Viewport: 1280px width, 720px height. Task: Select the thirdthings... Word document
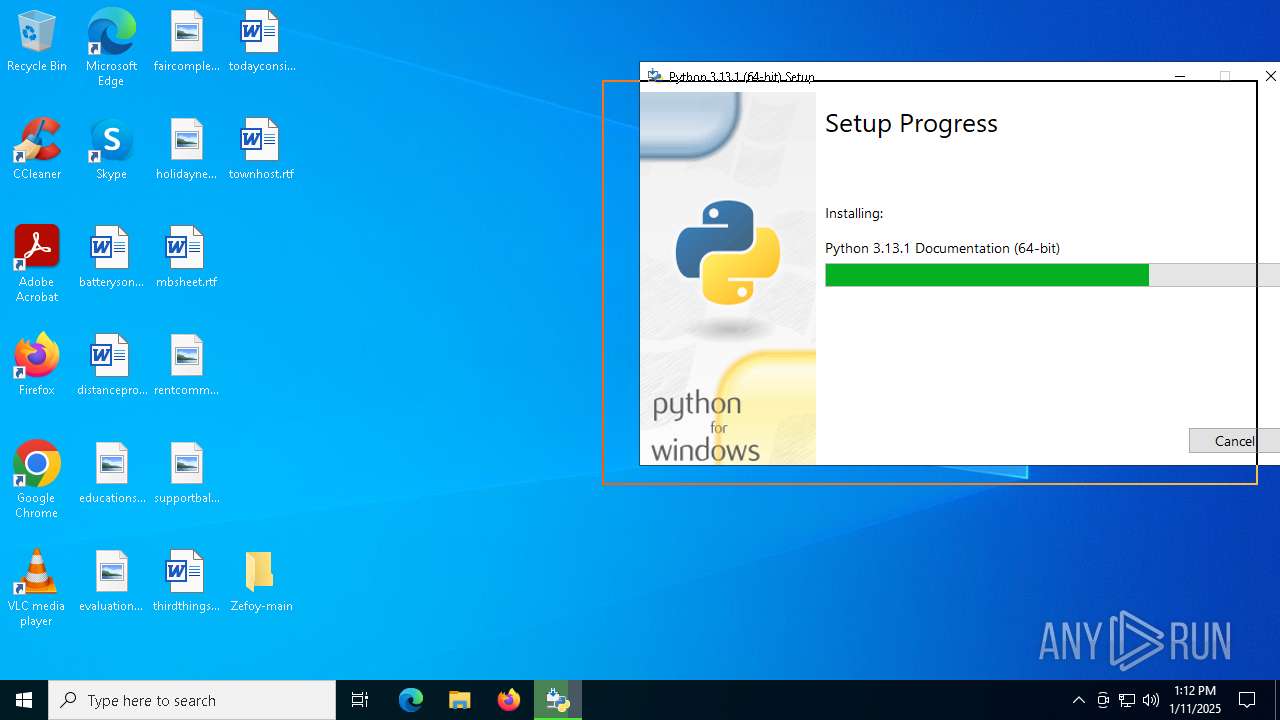click(x=186, y=582)
